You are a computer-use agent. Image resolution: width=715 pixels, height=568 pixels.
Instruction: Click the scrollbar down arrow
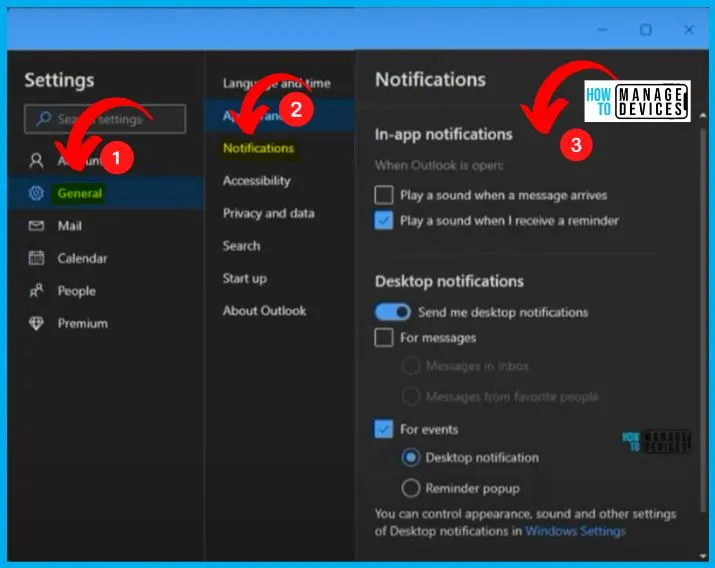point(703,556)
